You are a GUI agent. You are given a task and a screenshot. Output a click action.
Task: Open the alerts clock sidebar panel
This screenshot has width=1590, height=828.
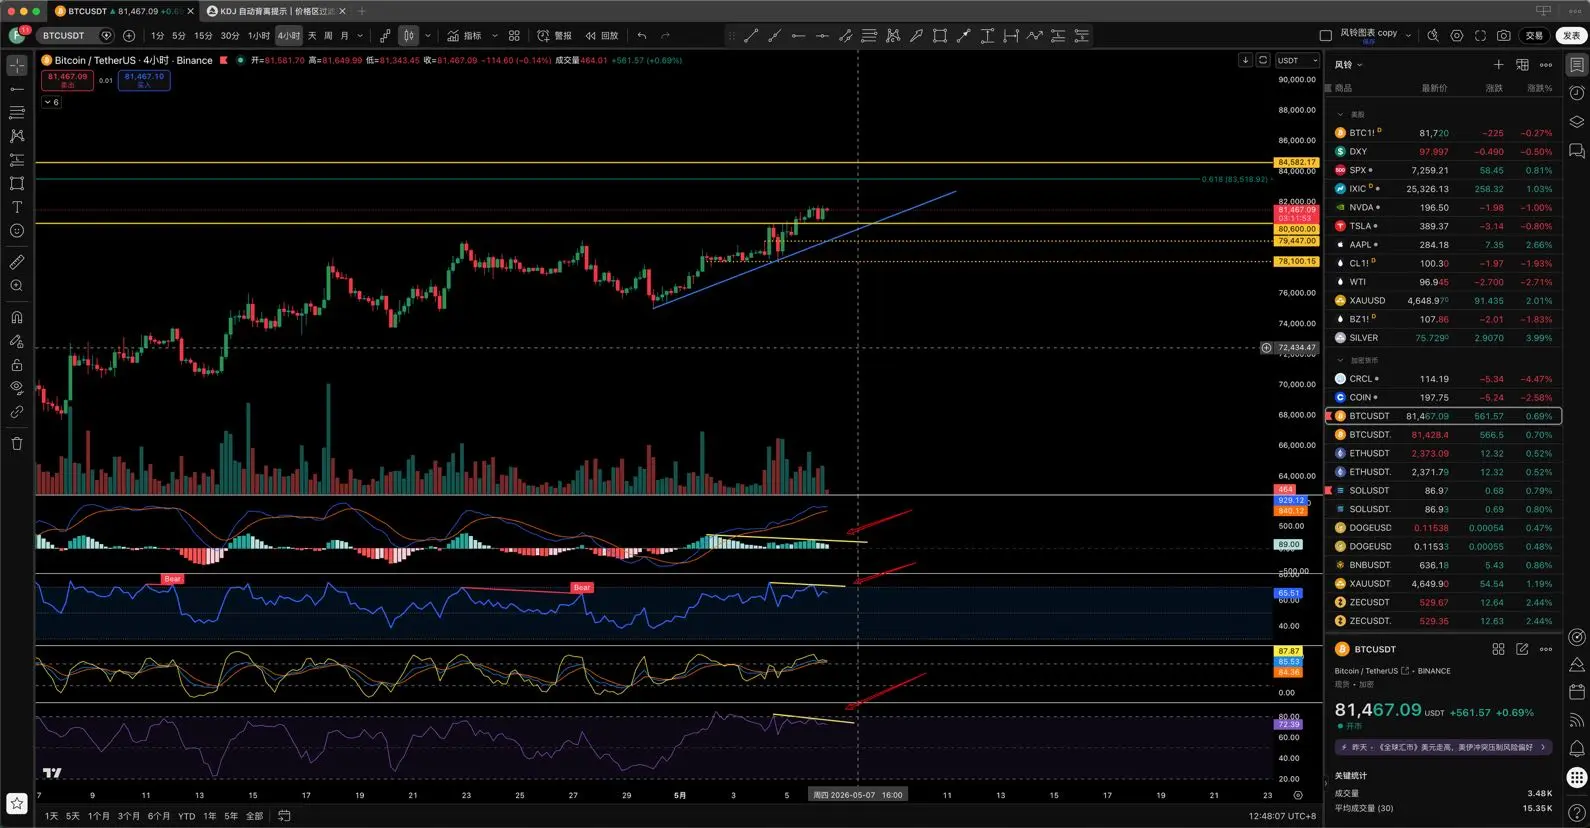tap(1577, 93)
